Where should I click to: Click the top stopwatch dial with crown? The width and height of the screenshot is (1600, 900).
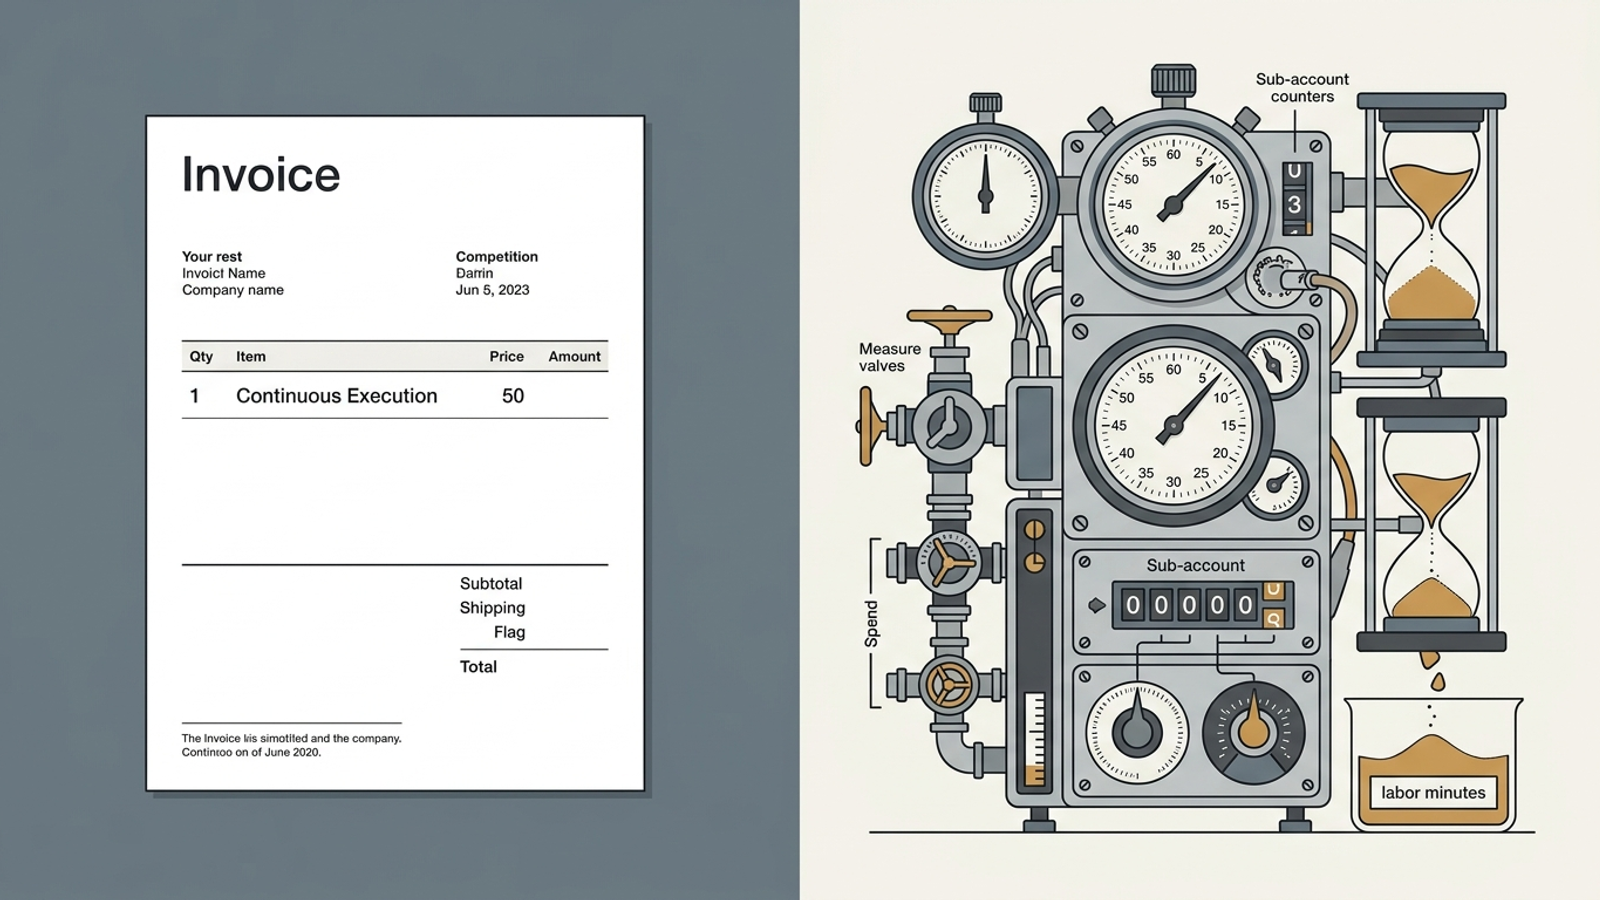(1173, 204)
